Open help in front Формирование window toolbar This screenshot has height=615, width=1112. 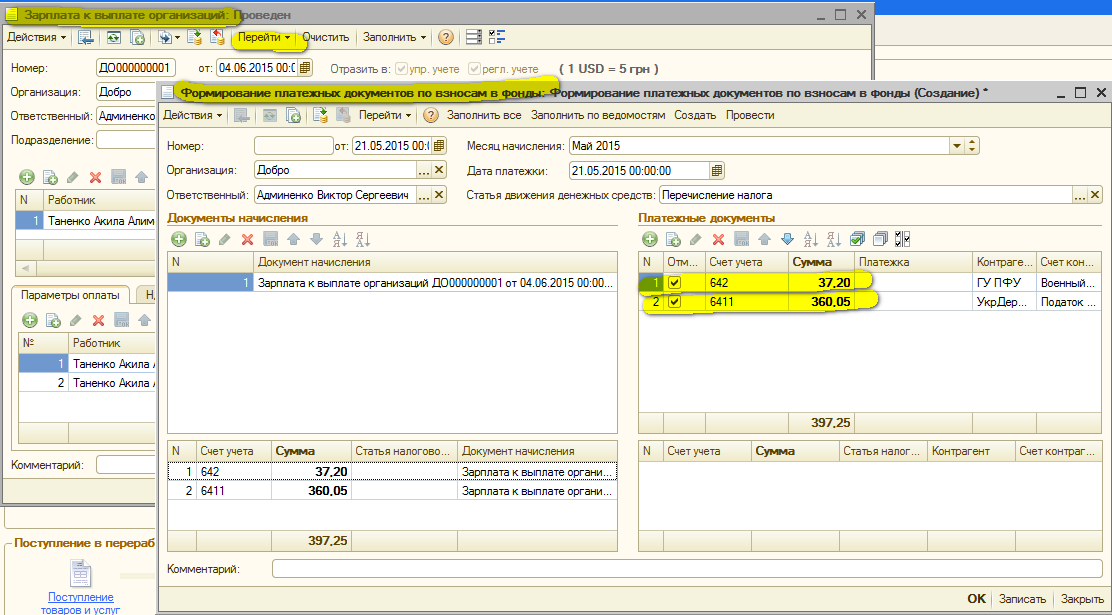pos(430,115)
